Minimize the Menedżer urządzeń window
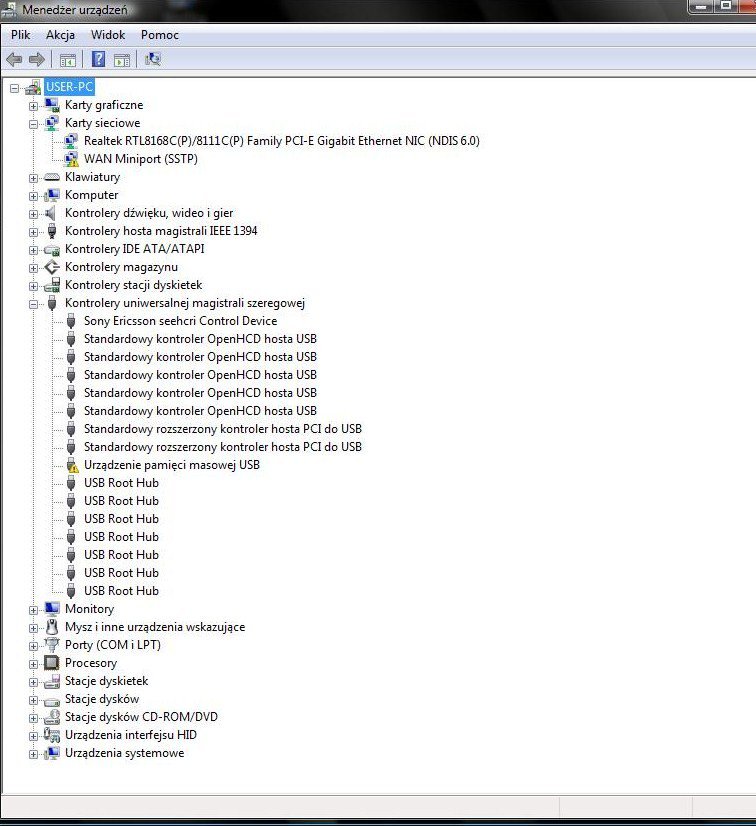 coord(701,7)
